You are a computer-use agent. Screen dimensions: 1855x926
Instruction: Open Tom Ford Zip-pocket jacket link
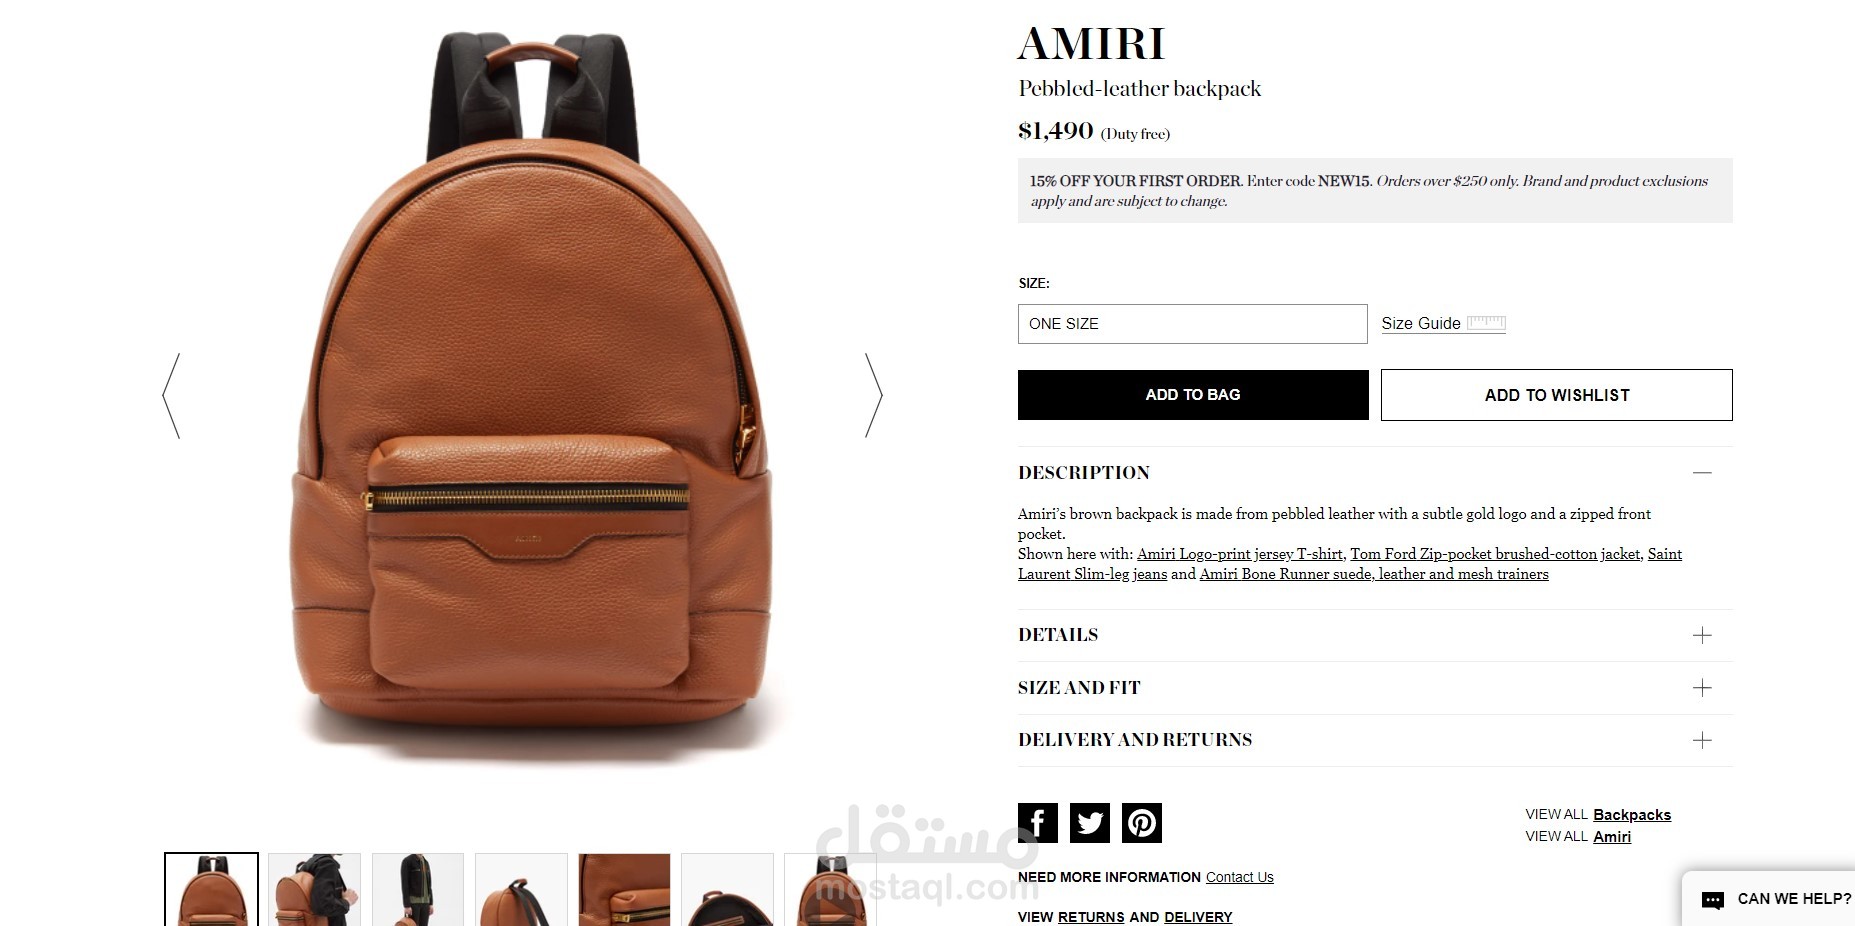point(1495,554)
